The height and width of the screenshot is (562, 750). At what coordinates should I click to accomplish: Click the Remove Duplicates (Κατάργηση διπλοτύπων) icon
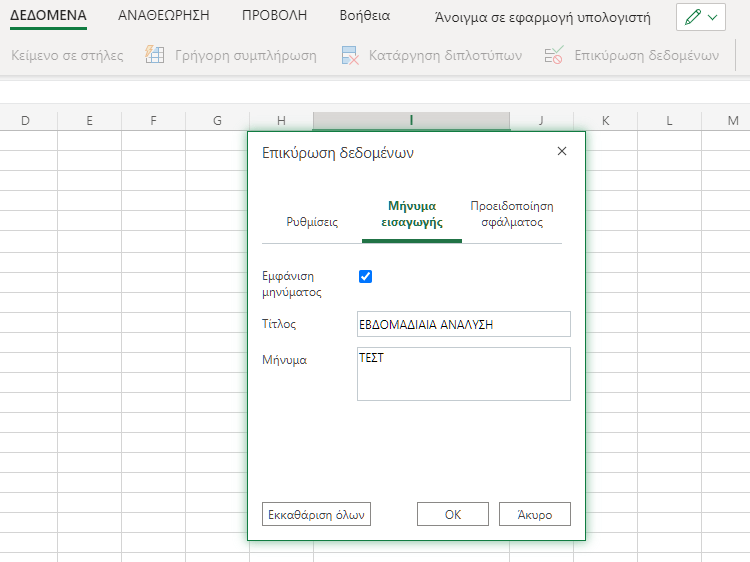tap(349, 55)
